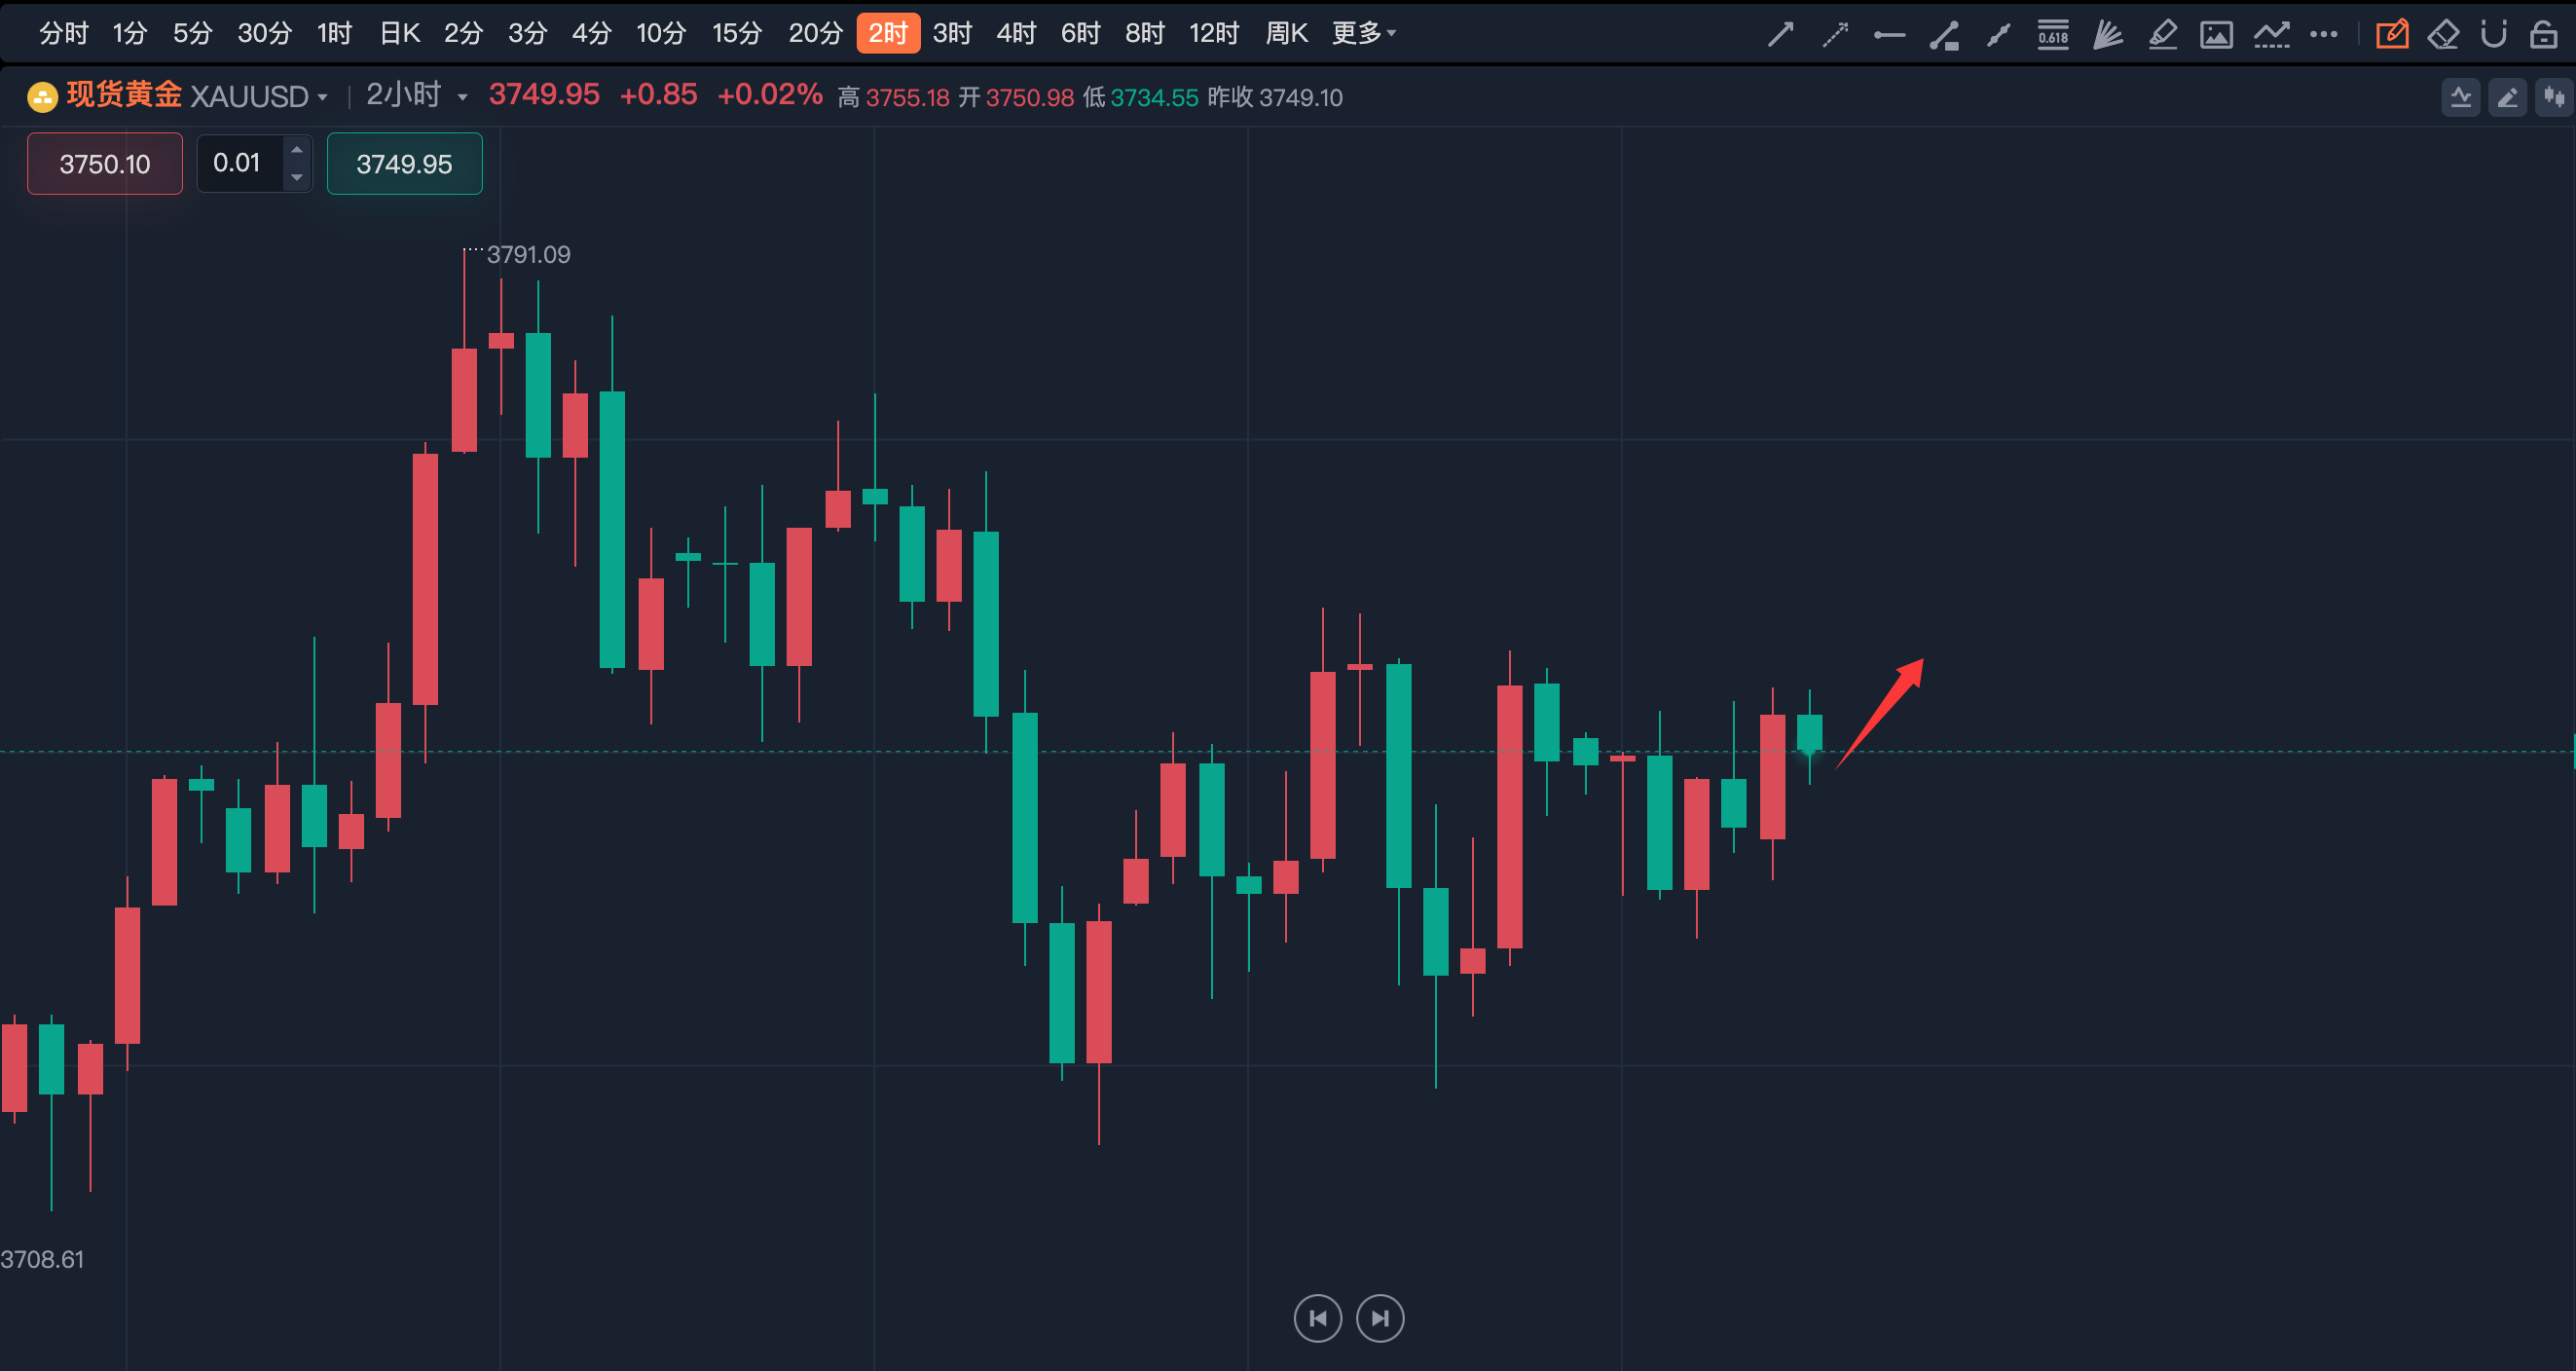Click the highlighter marker tool
The image size is (2576, 1371).
coord(2162,35)
